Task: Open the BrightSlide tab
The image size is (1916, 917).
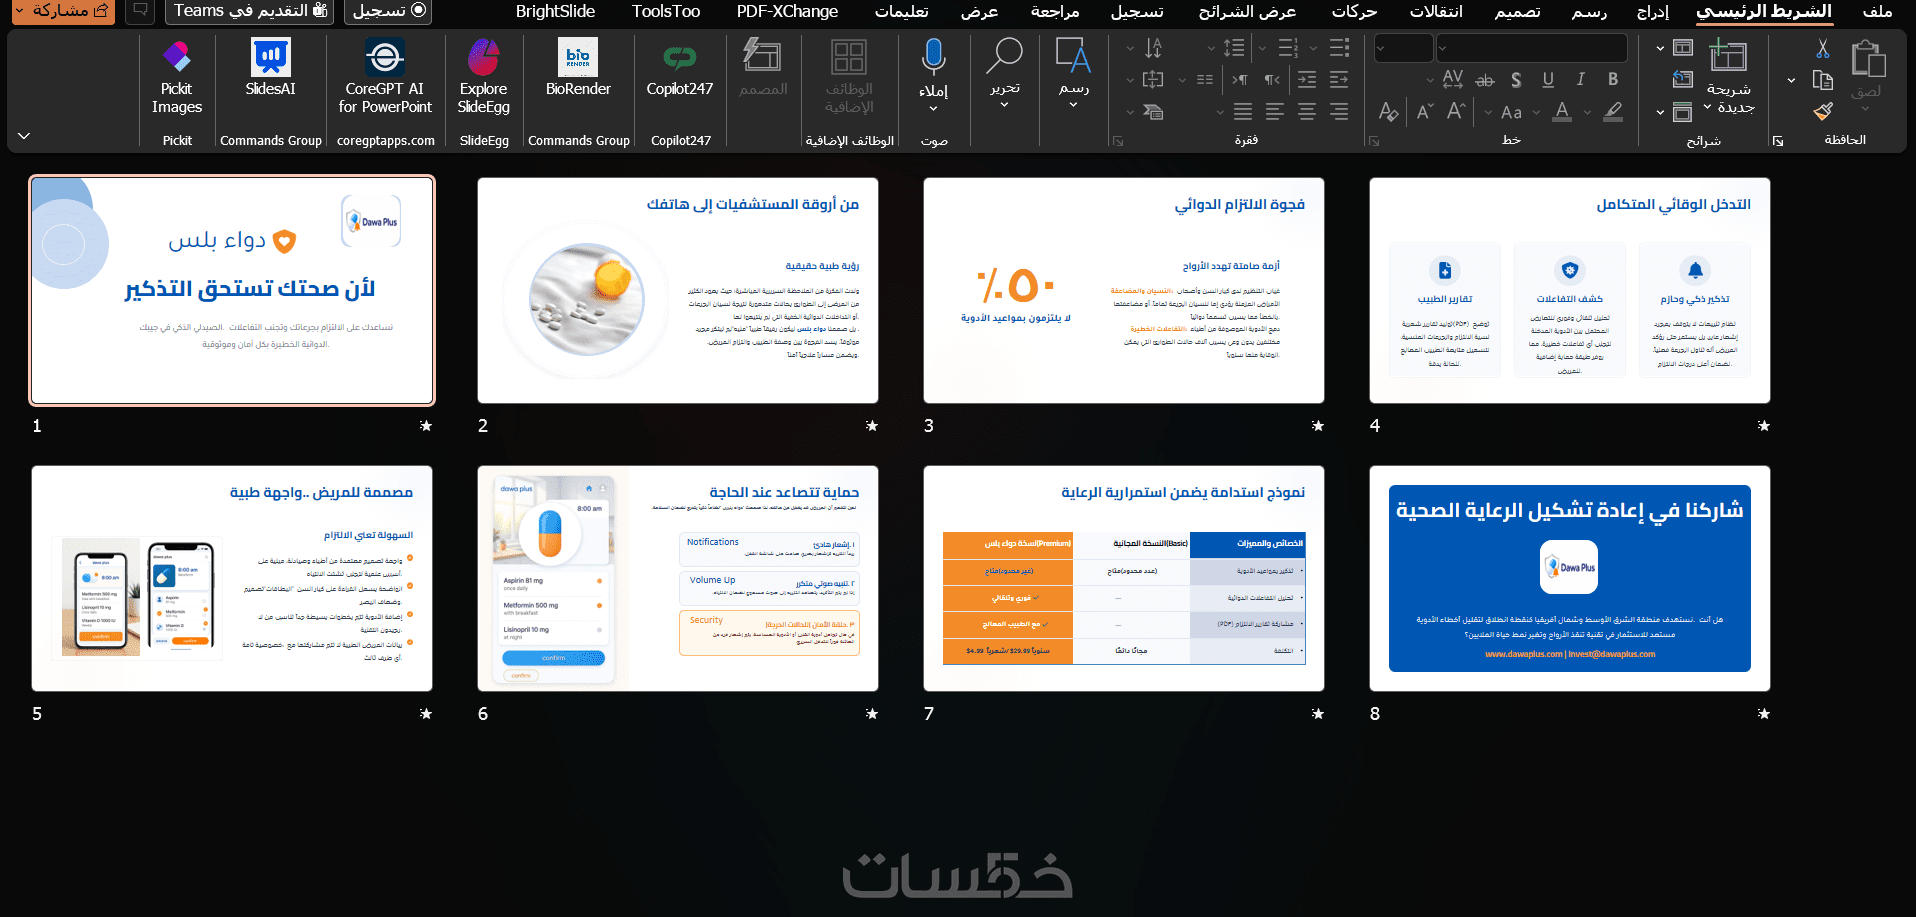Action: pyautogui.click(x=555, y=11)
